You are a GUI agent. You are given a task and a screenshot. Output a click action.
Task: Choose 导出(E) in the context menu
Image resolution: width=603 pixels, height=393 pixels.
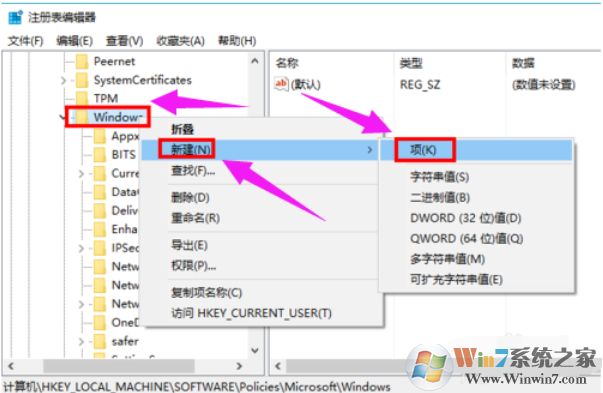click(262, 245)
